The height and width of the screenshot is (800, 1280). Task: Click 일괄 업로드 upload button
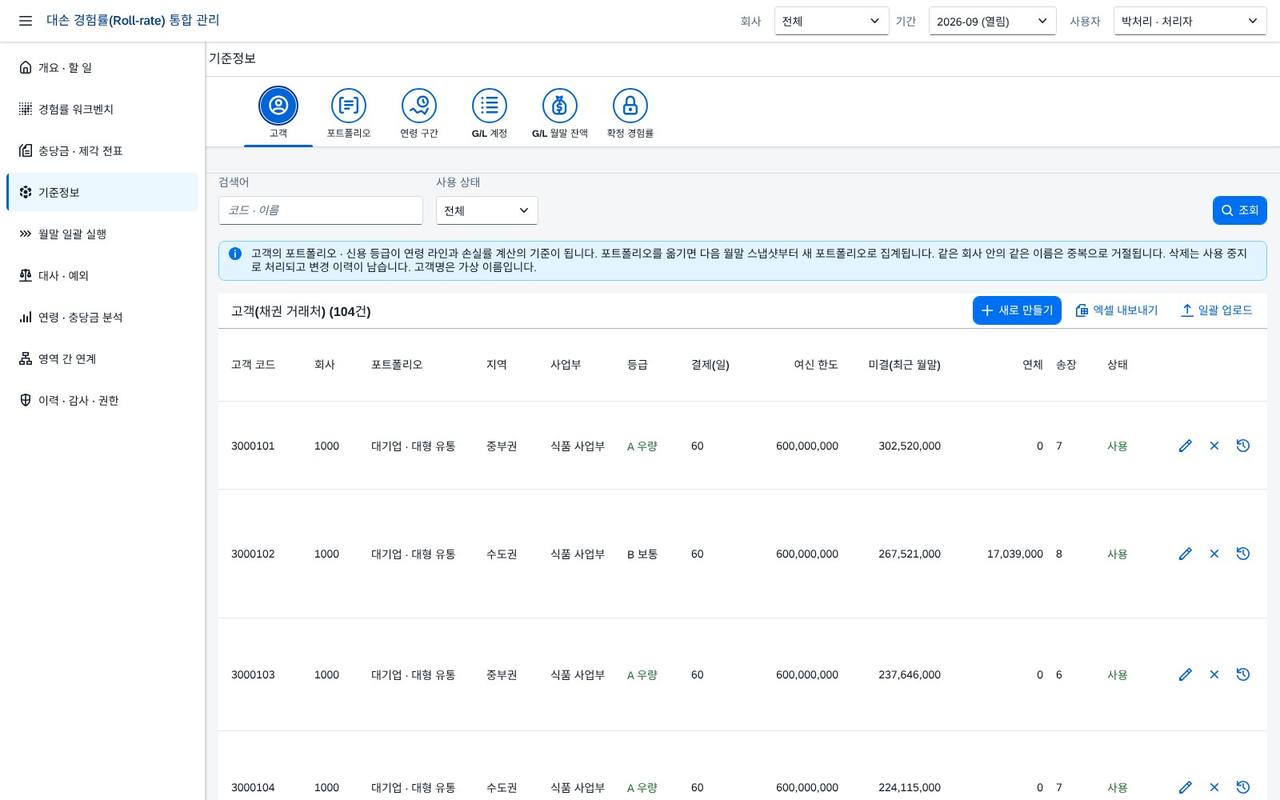[x=1216, y=310]
